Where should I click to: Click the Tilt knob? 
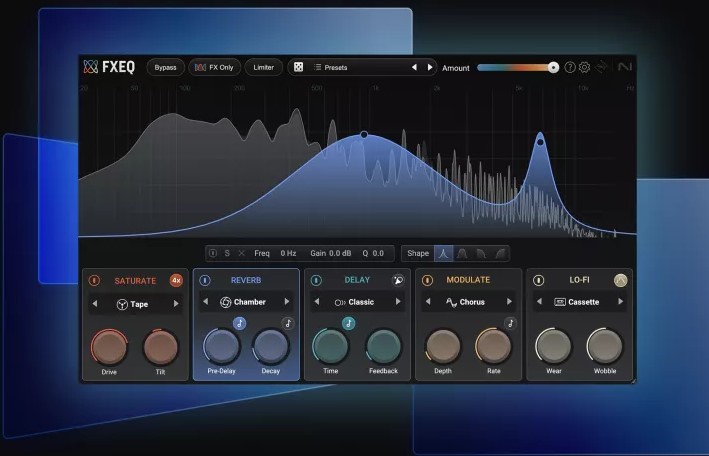tap(161, 347)
